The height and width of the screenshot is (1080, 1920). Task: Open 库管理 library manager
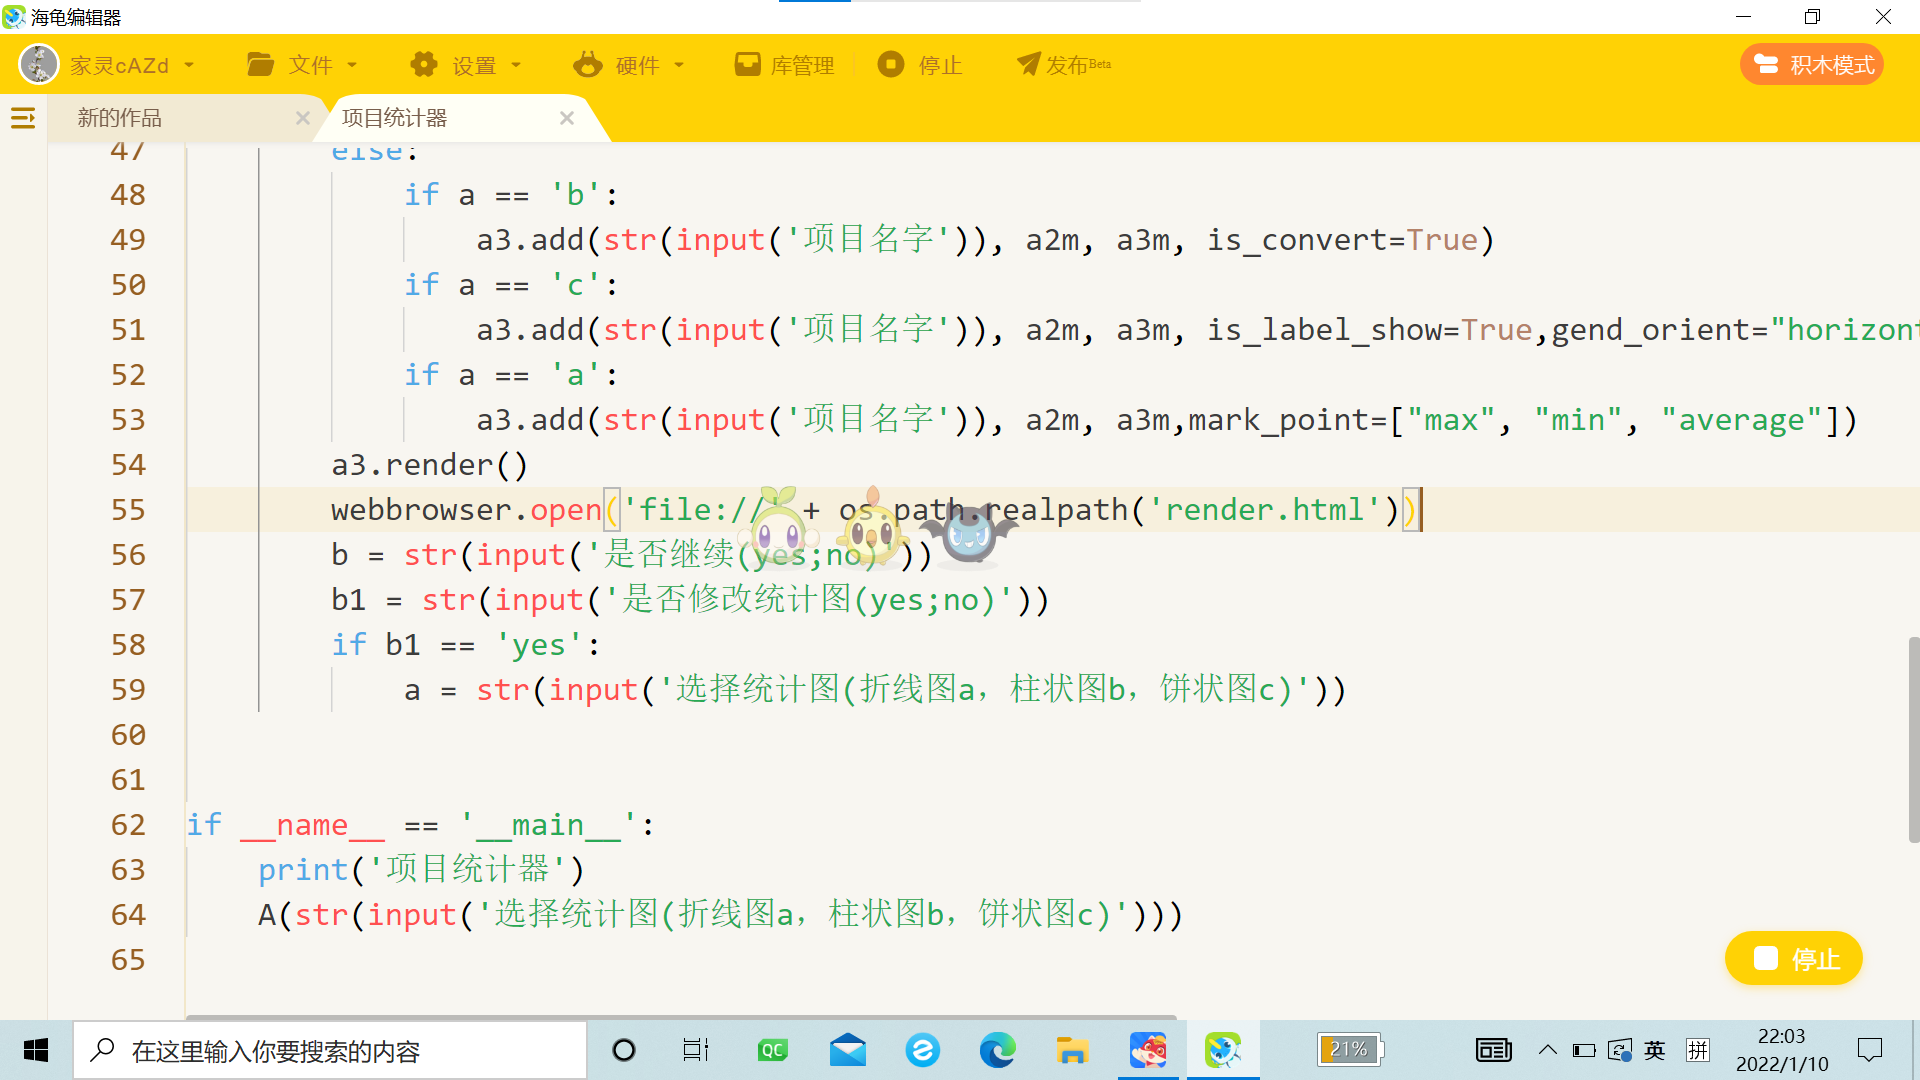coord(784,65)
